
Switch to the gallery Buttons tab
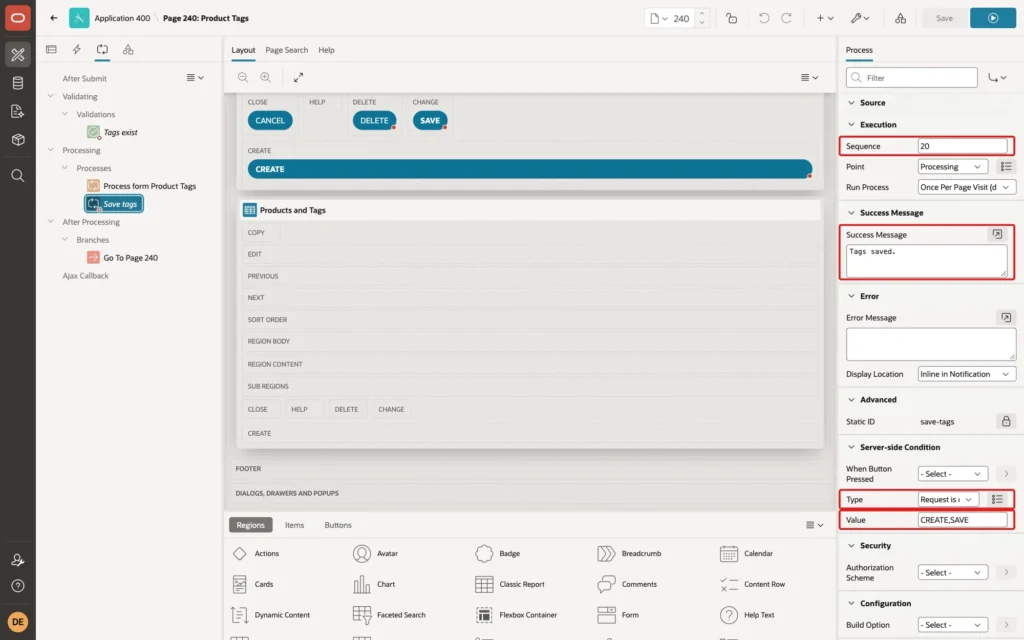[x=338, y=524]
